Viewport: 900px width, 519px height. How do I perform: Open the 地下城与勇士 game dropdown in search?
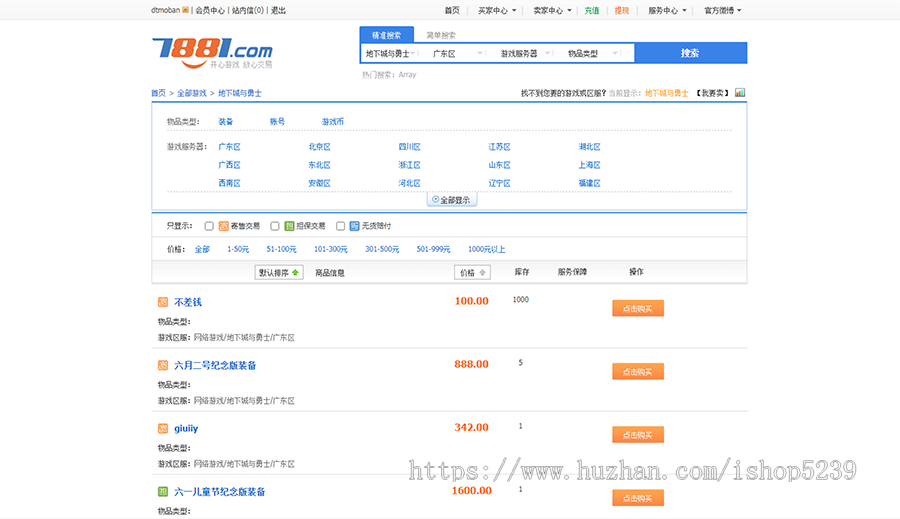pyautogui.click(x=391, y=53)
